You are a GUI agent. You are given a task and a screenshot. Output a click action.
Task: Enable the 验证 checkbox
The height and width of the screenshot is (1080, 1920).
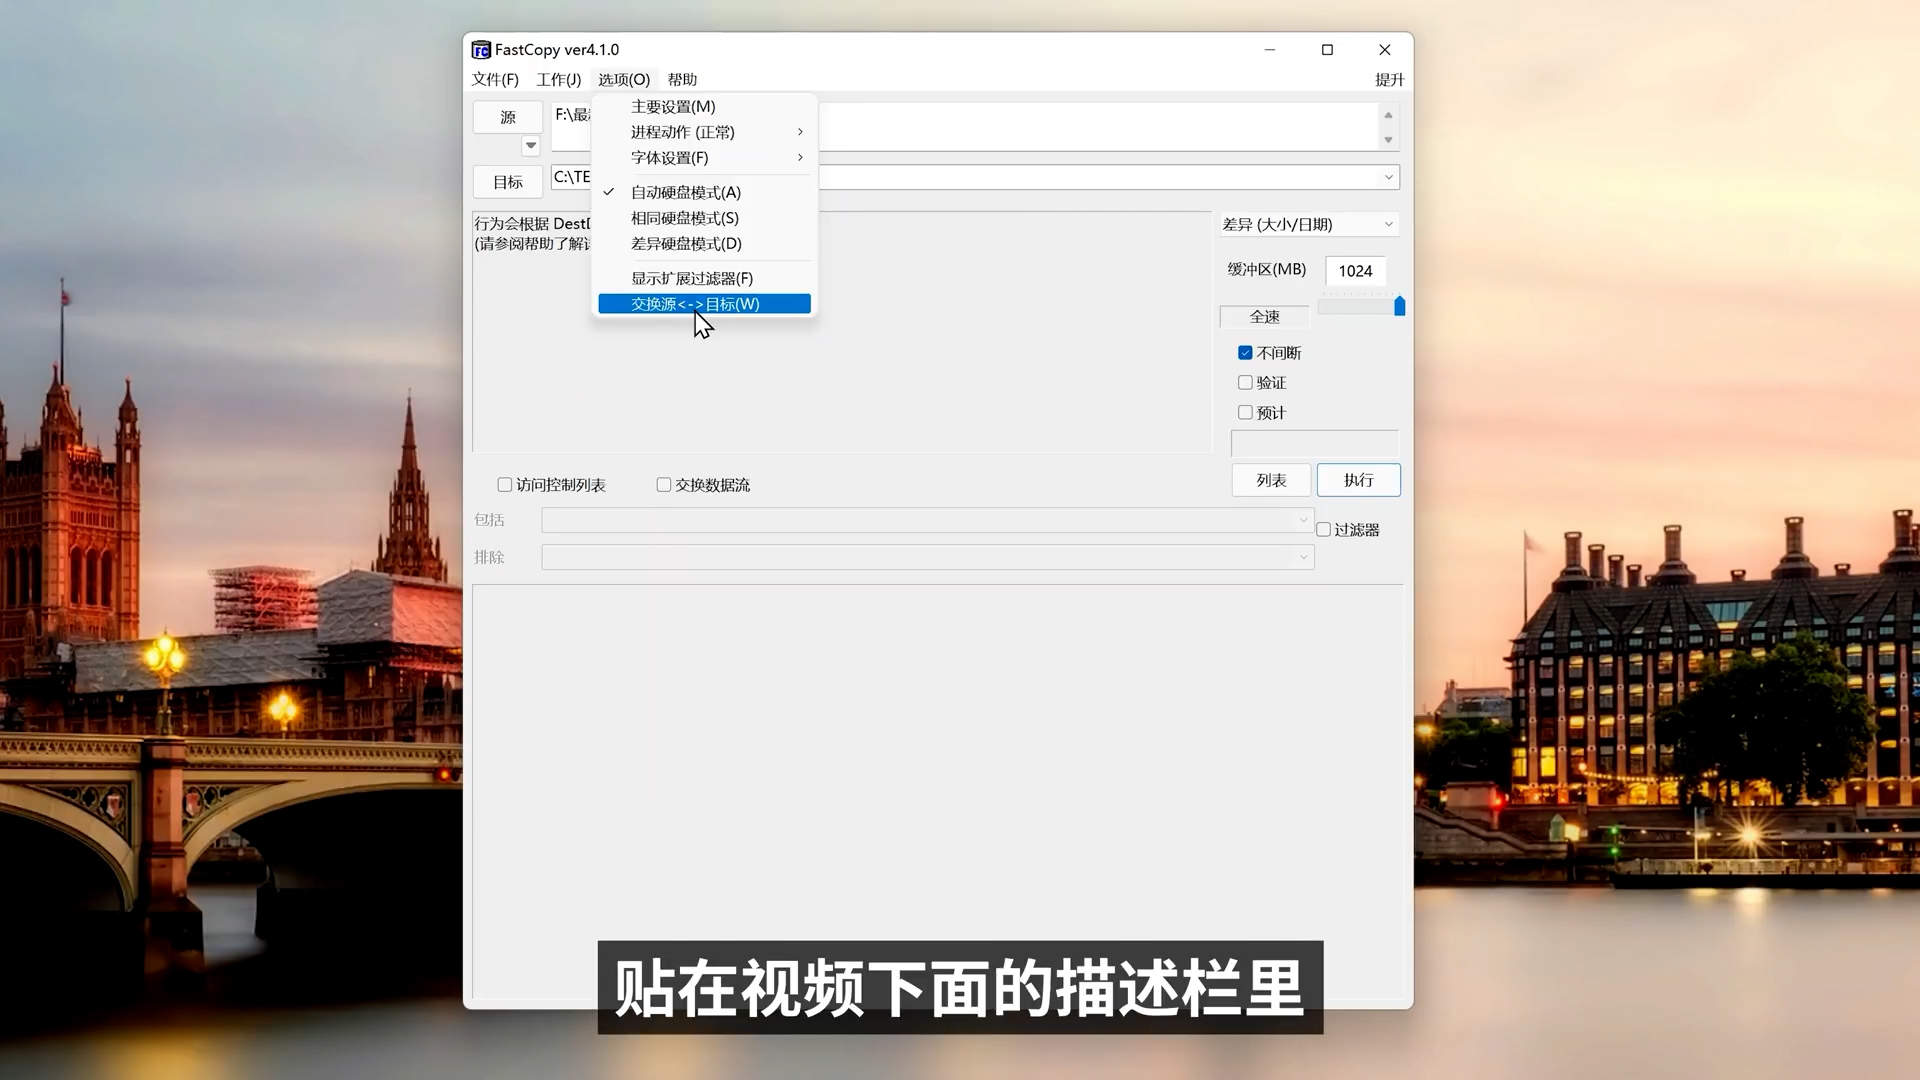pos(1245,382)
